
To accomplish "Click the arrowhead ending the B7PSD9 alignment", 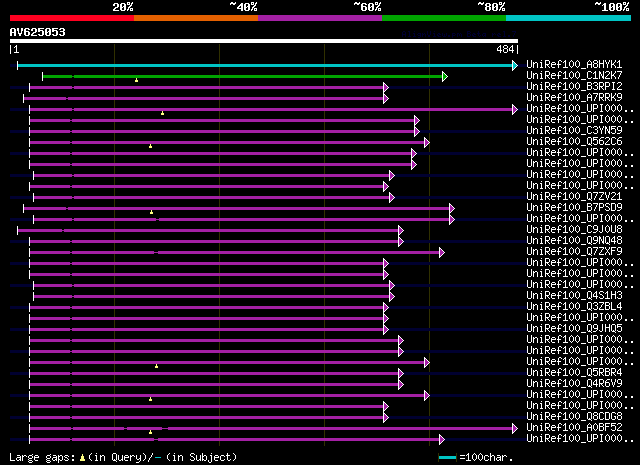I will (452, 209).
